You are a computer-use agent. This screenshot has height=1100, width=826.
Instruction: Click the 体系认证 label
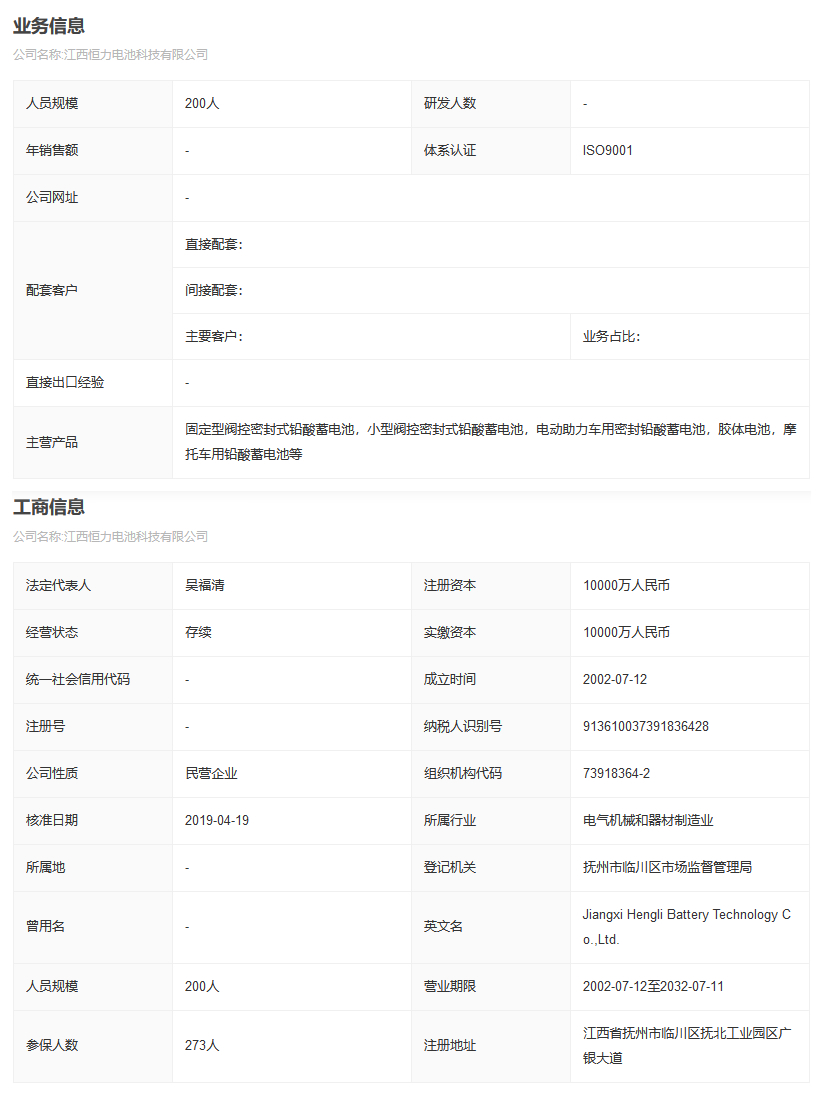pyautogui.click(x=450, y=150)
